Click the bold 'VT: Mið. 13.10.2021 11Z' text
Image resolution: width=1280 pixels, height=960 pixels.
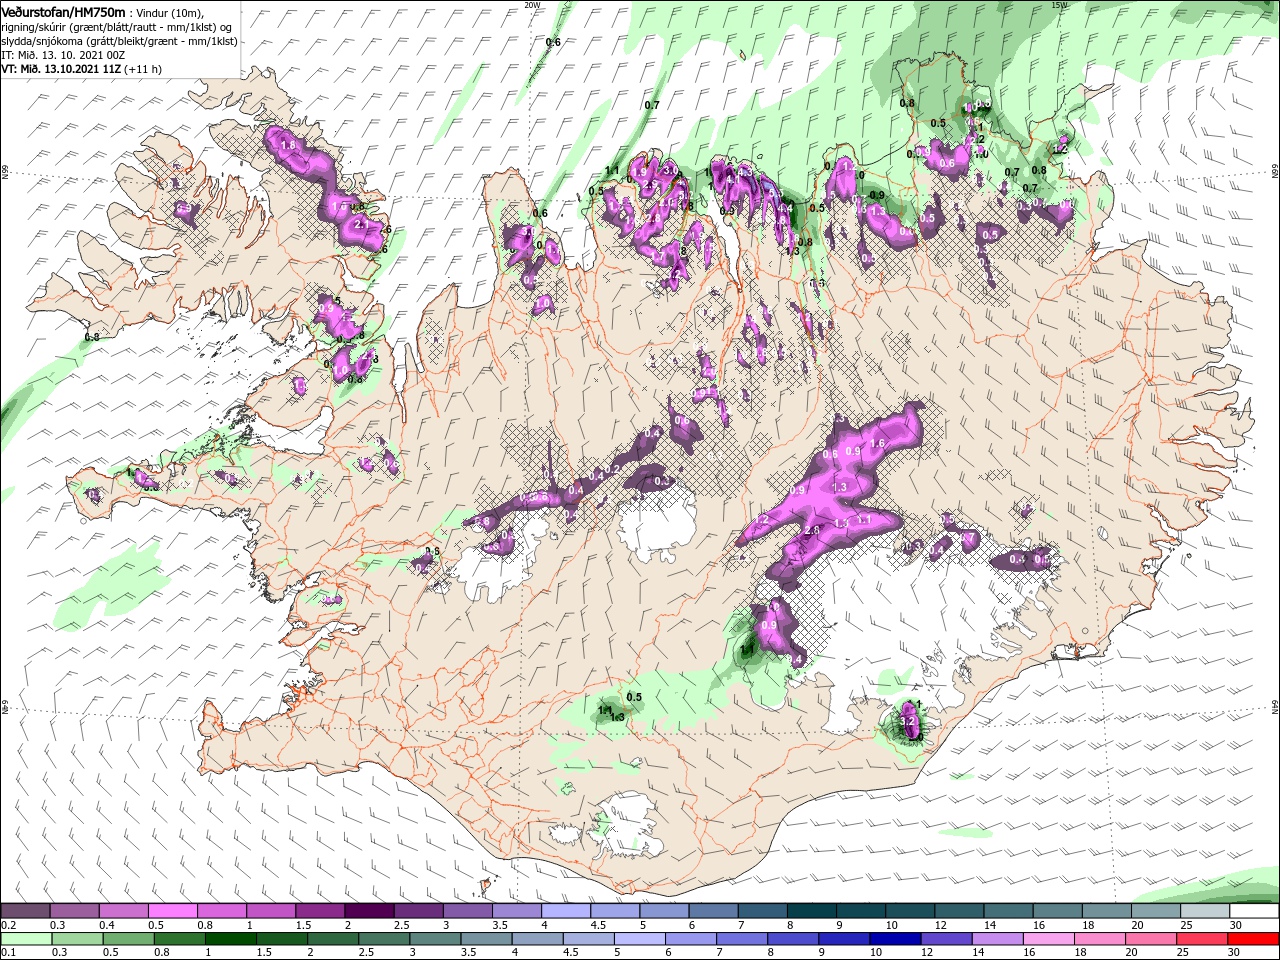pyautogui.click(x=61, y=69)
